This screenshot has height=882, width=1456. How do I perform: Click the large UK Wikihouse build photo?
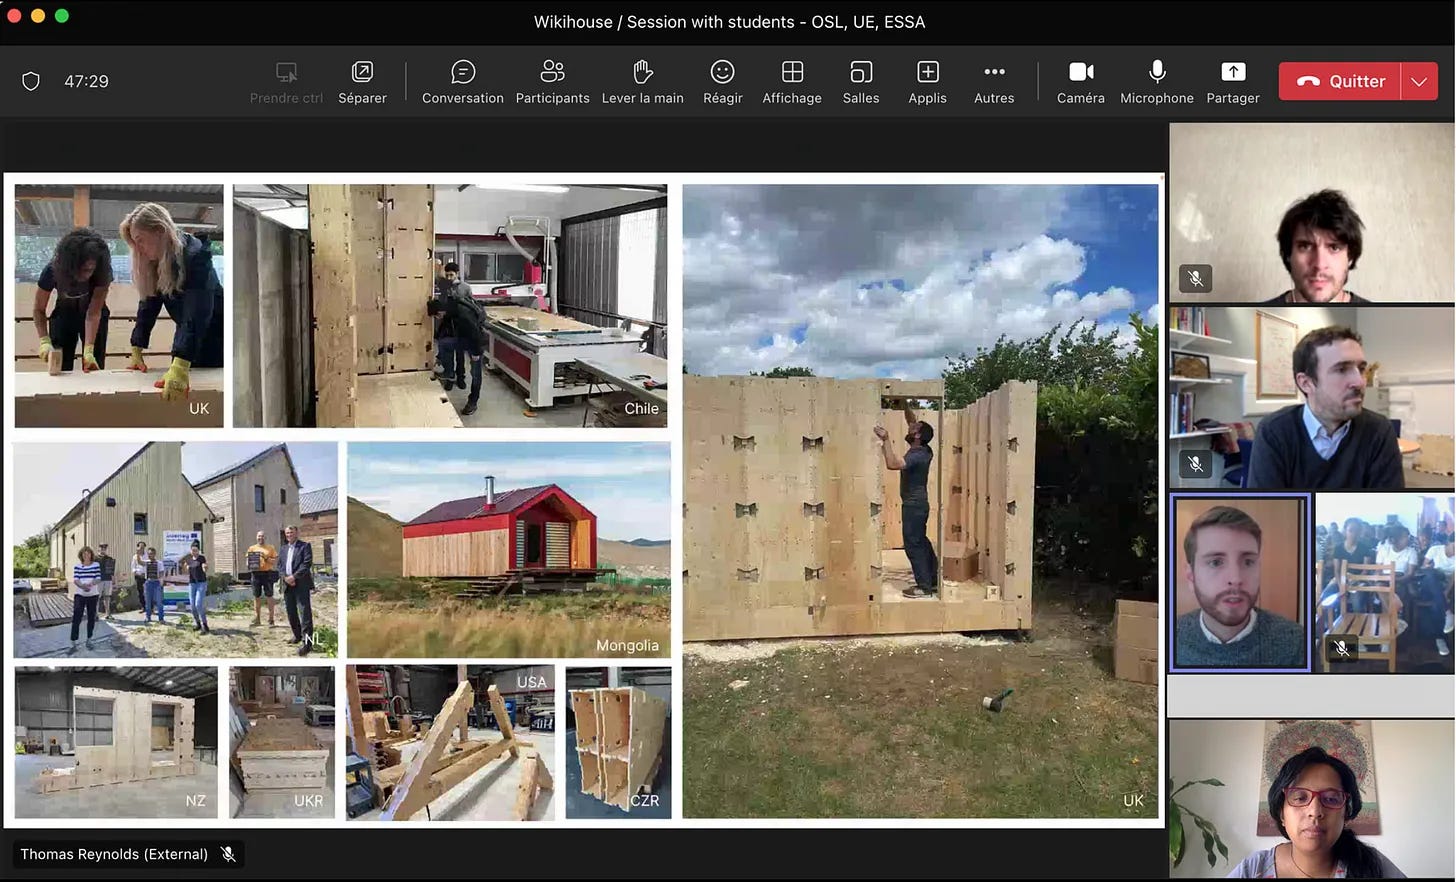920,501
